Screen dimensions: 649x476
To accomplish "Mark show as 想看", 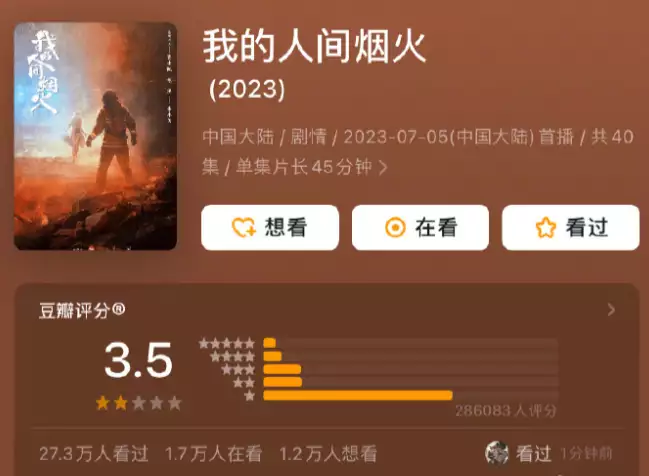I will [x=270, y=228].
